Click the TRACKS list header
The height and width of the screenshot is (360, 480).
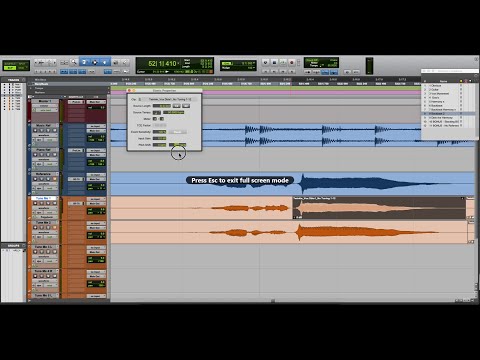click(x=13, y=80)
